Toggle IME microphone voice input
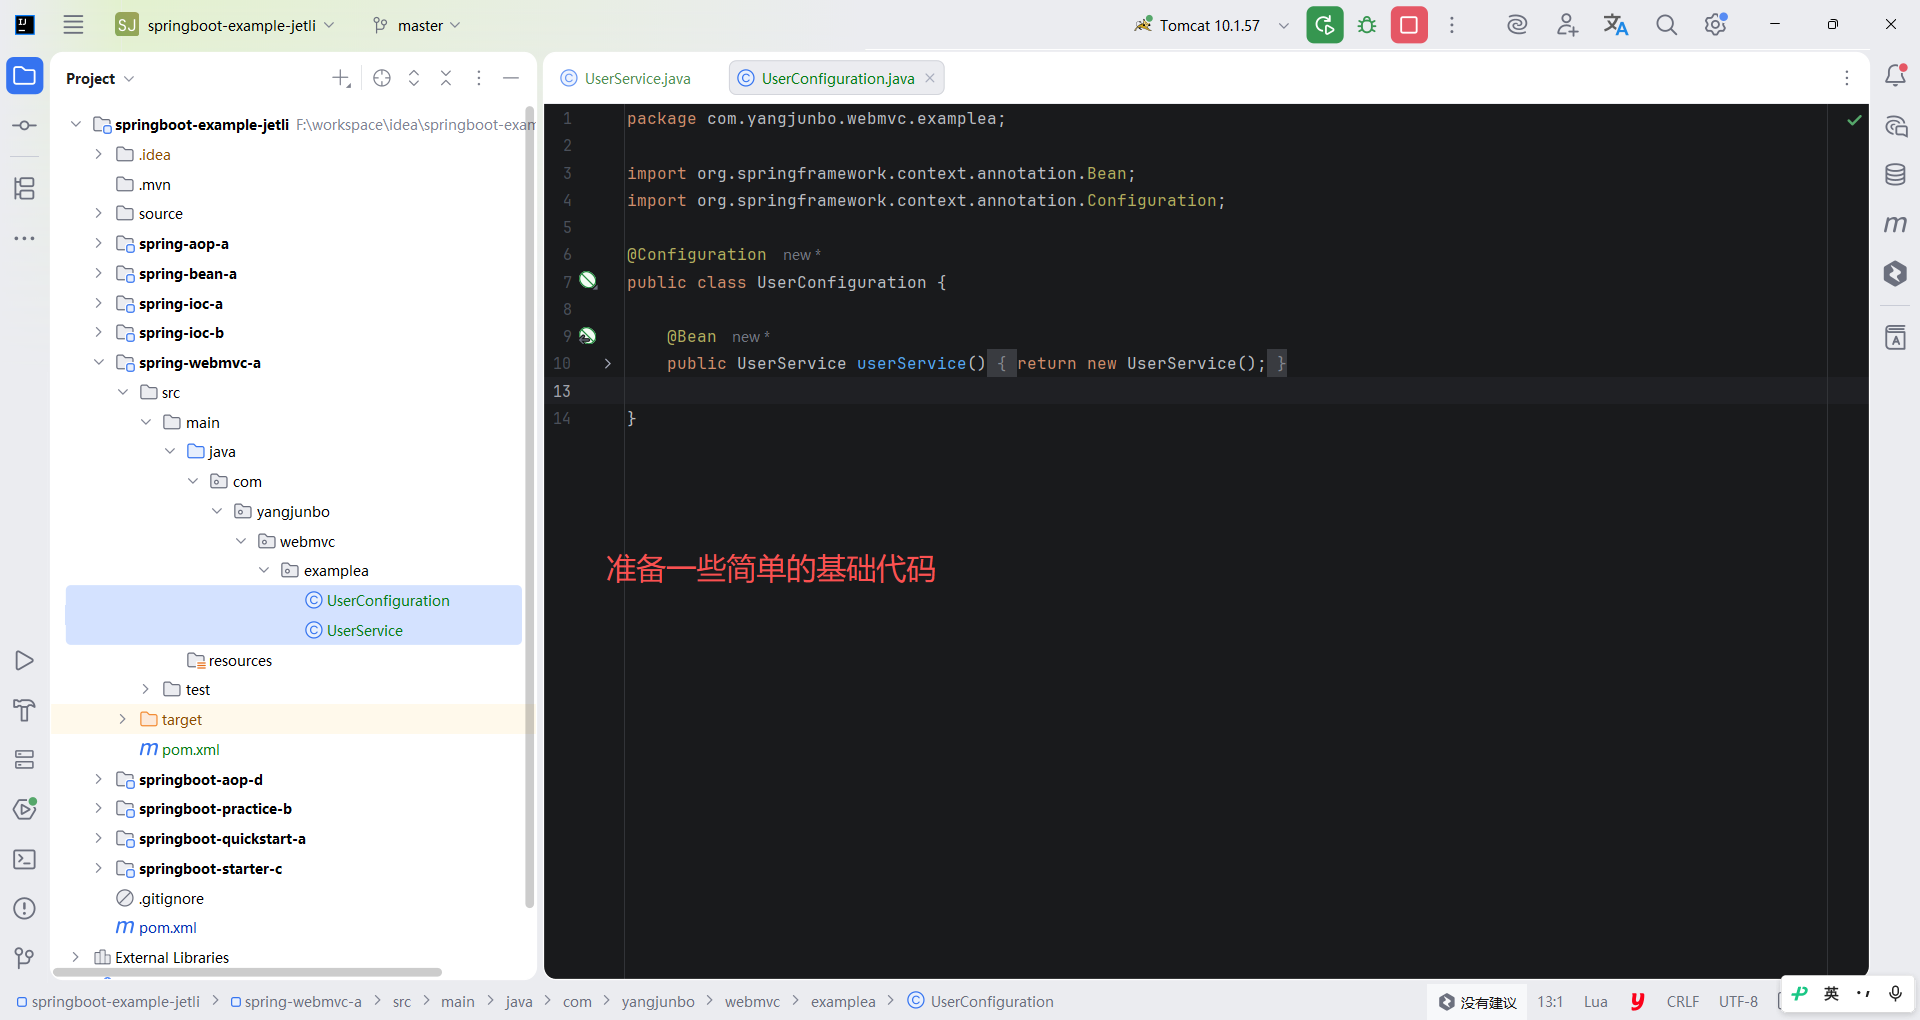The height and width of the screenshot is (1020, 1920). [x=1895, y=993]
